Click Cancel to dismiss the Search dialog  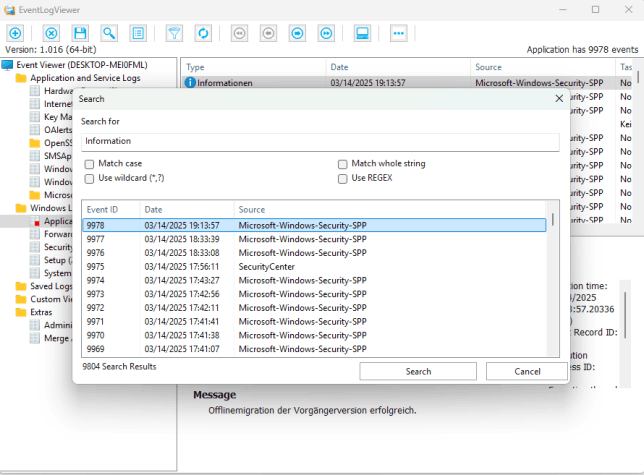(x=526, y=371)
